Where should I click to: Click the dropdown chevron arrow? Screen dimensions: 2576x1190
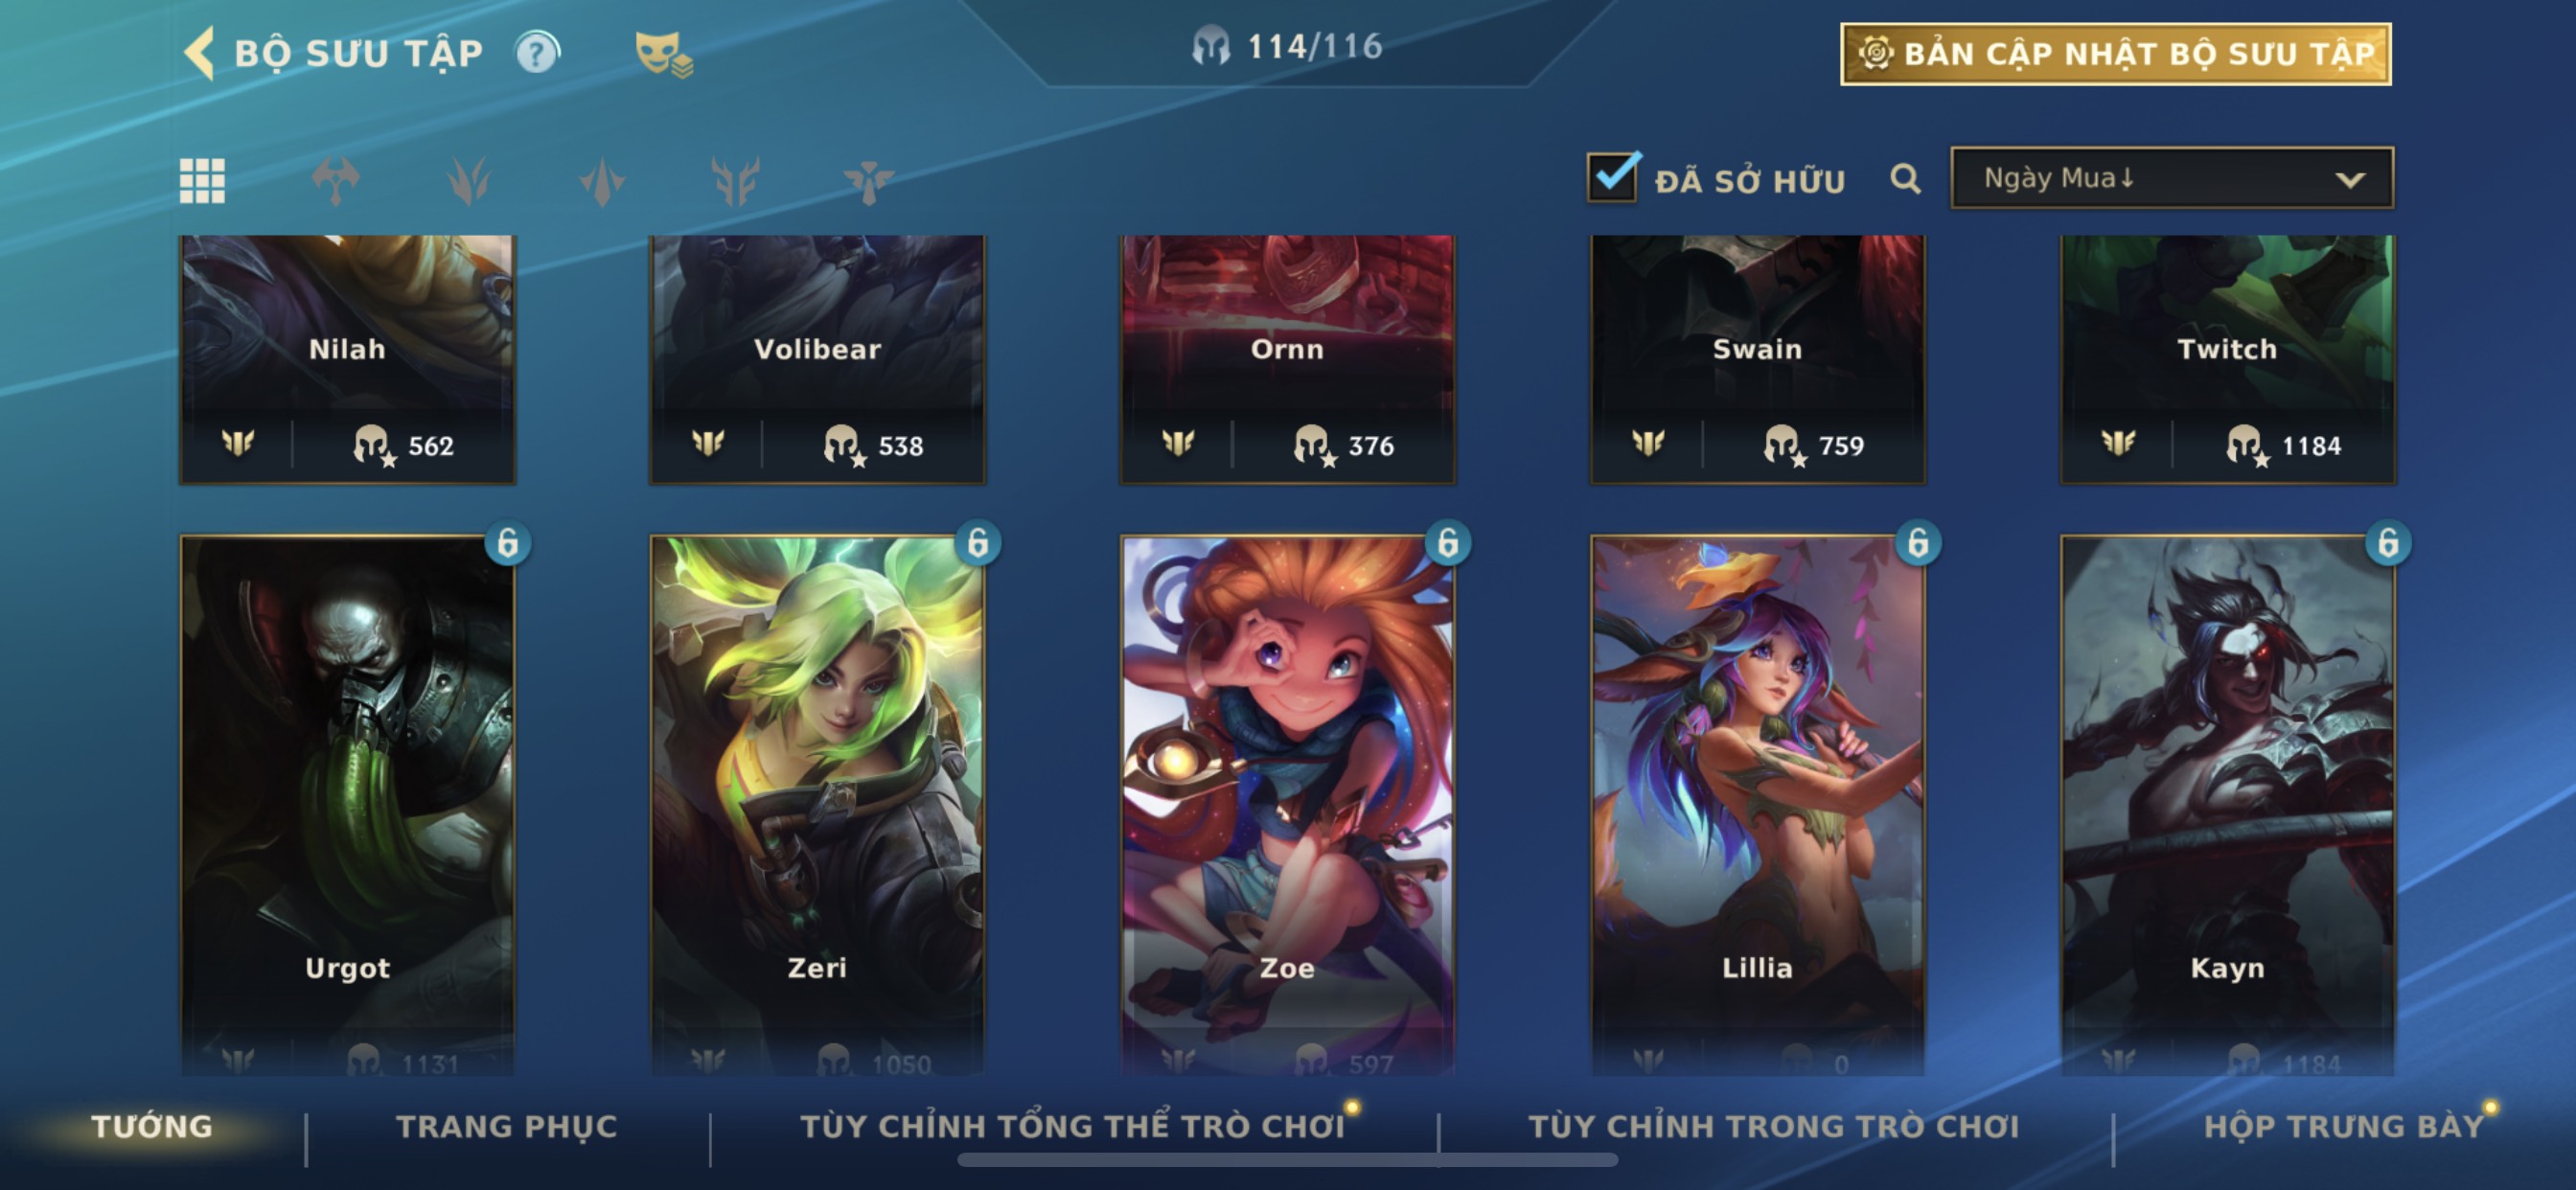tap(2349, 180)
